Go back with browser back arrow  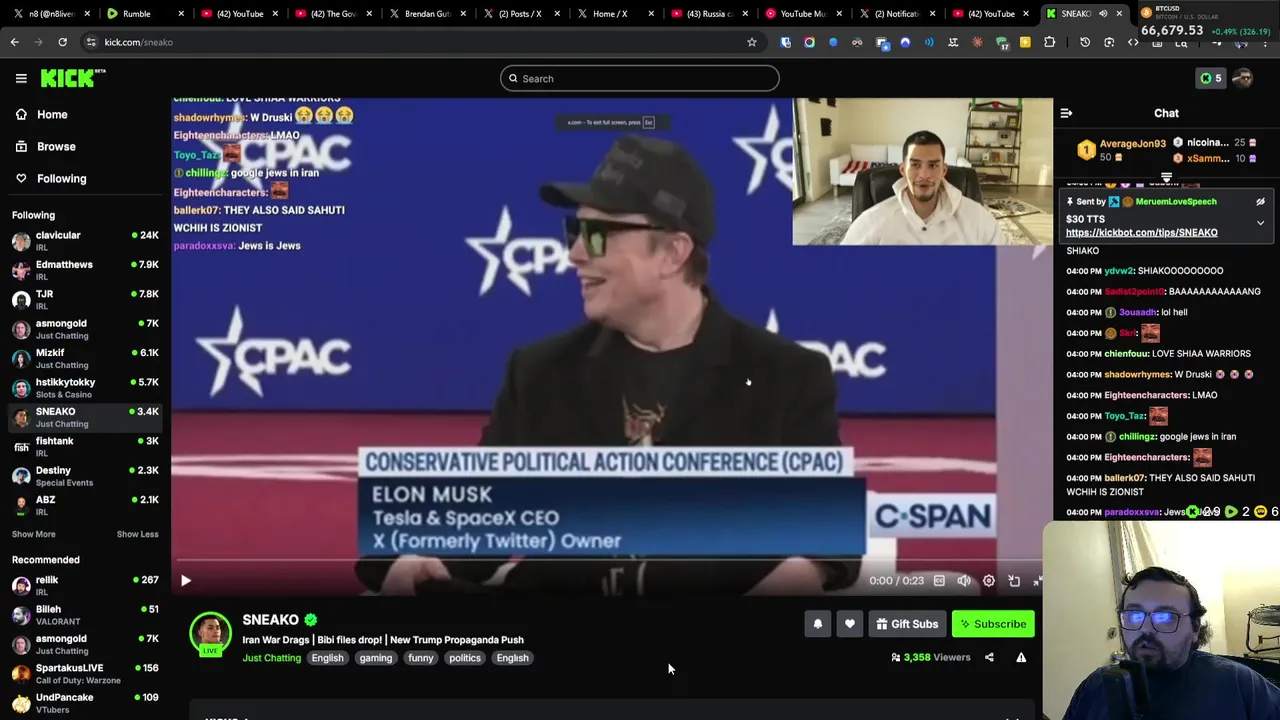pyautogui.click(x=14, y=42)
